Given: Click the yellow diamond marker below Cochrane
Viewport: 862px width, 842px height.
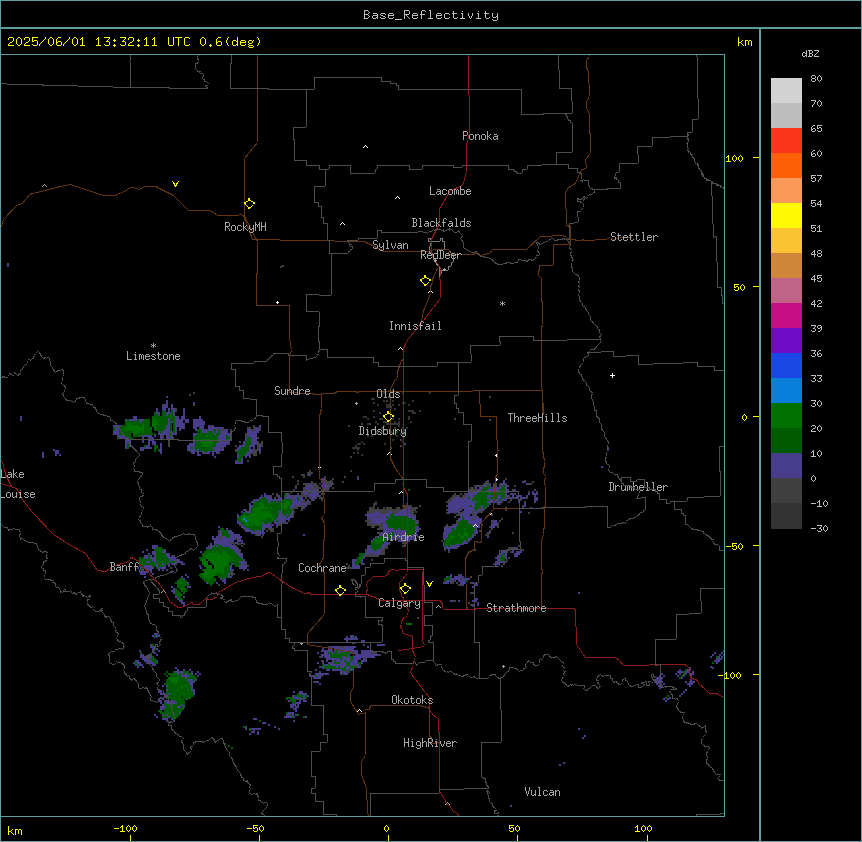Looking at the screenshot, I should [340, 590].
